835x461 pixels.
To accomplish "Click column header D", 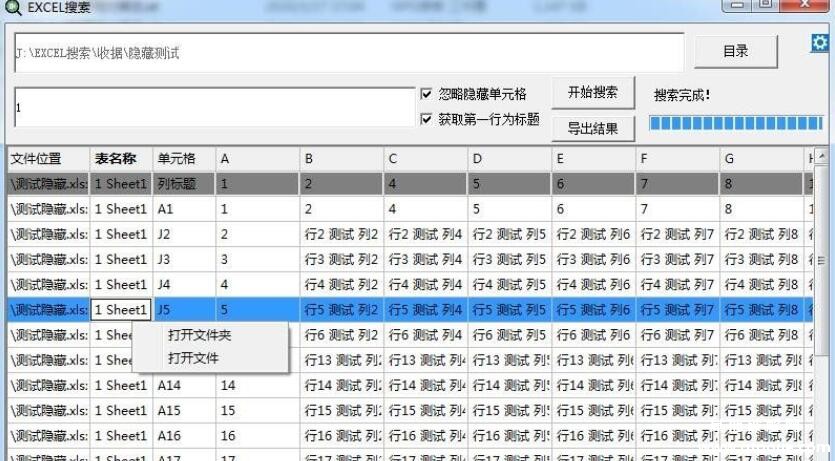I will click(x=510, y=159).
